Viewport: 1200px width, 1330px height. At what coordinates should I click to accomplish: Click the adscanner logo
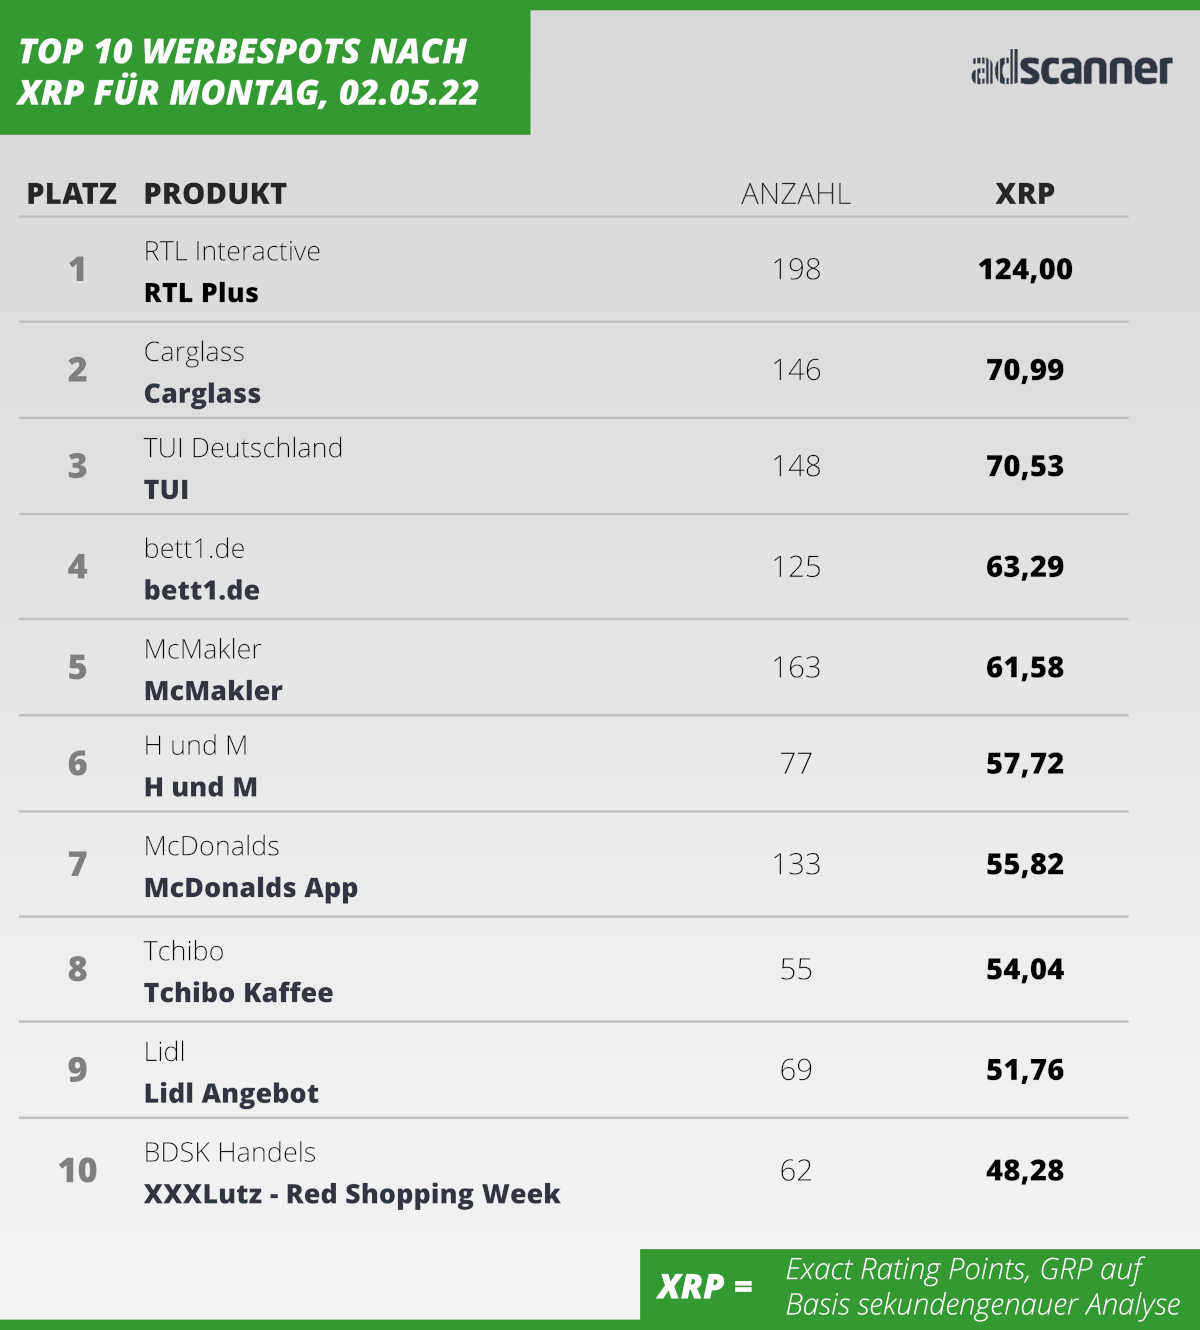tap(1071, 69)
